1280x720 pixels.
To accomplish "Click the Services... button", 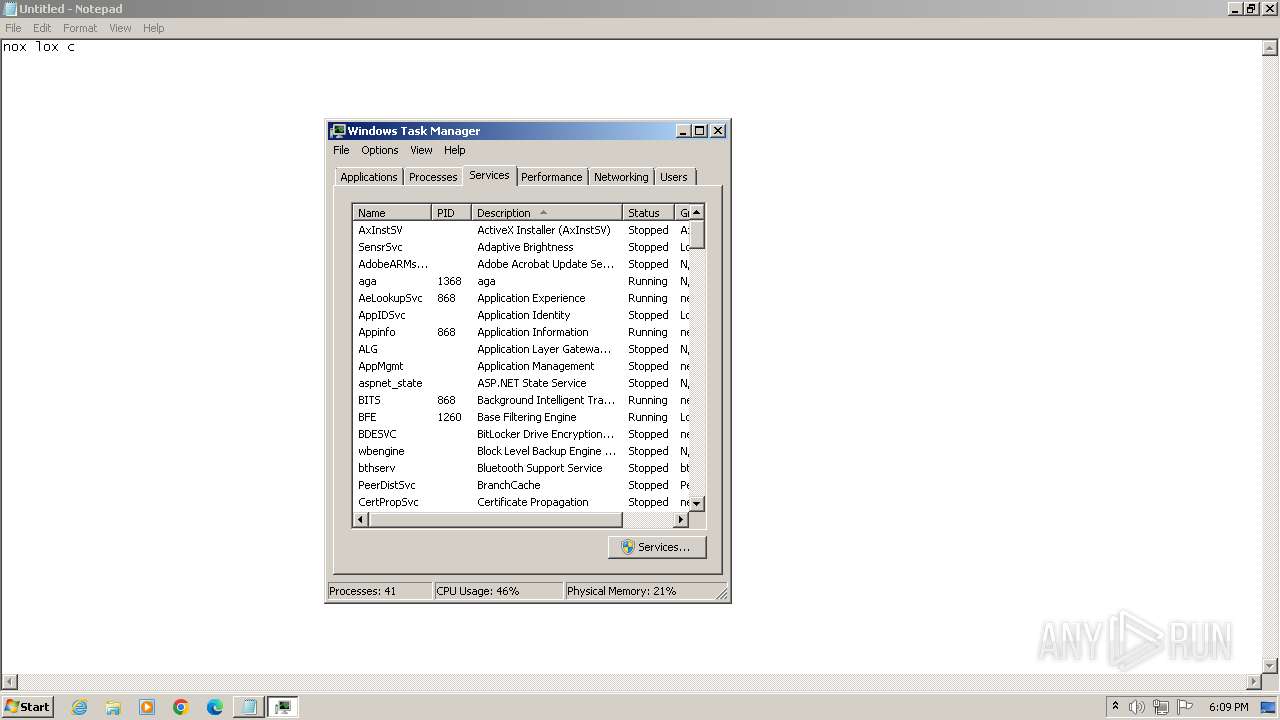I will point(657,547).
